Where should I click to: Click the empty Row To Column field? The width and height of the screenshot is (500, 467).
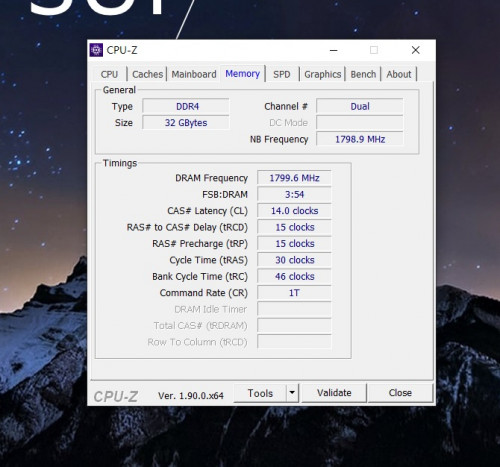coord(294,342)
